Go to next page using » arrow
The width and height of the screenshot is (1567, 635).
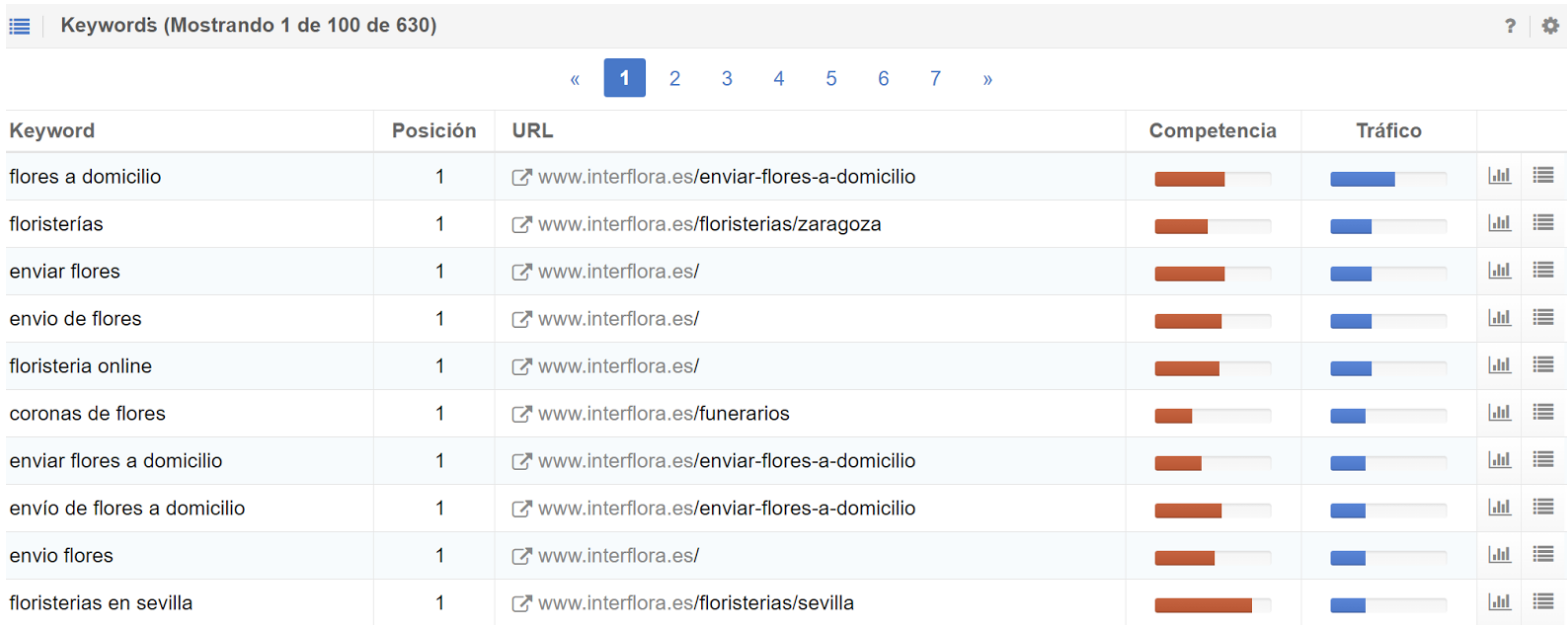point(987,78)
